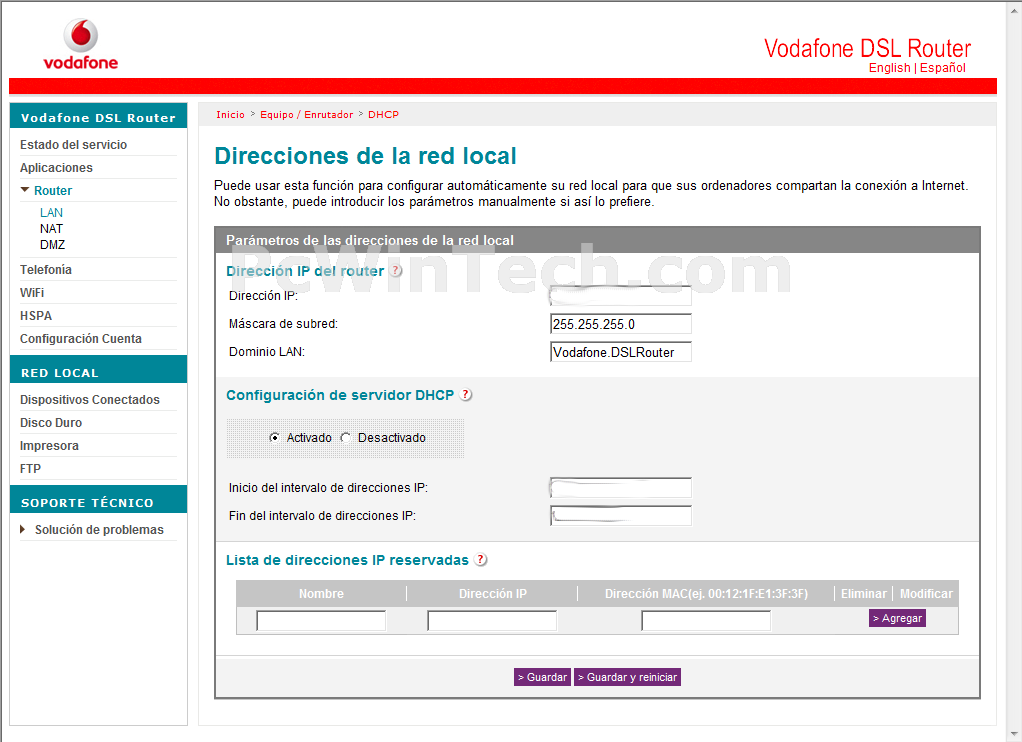The image size is (1022, 742).
Task: Open Aplicaciones menu item
Action: click(x=56, y=168)
